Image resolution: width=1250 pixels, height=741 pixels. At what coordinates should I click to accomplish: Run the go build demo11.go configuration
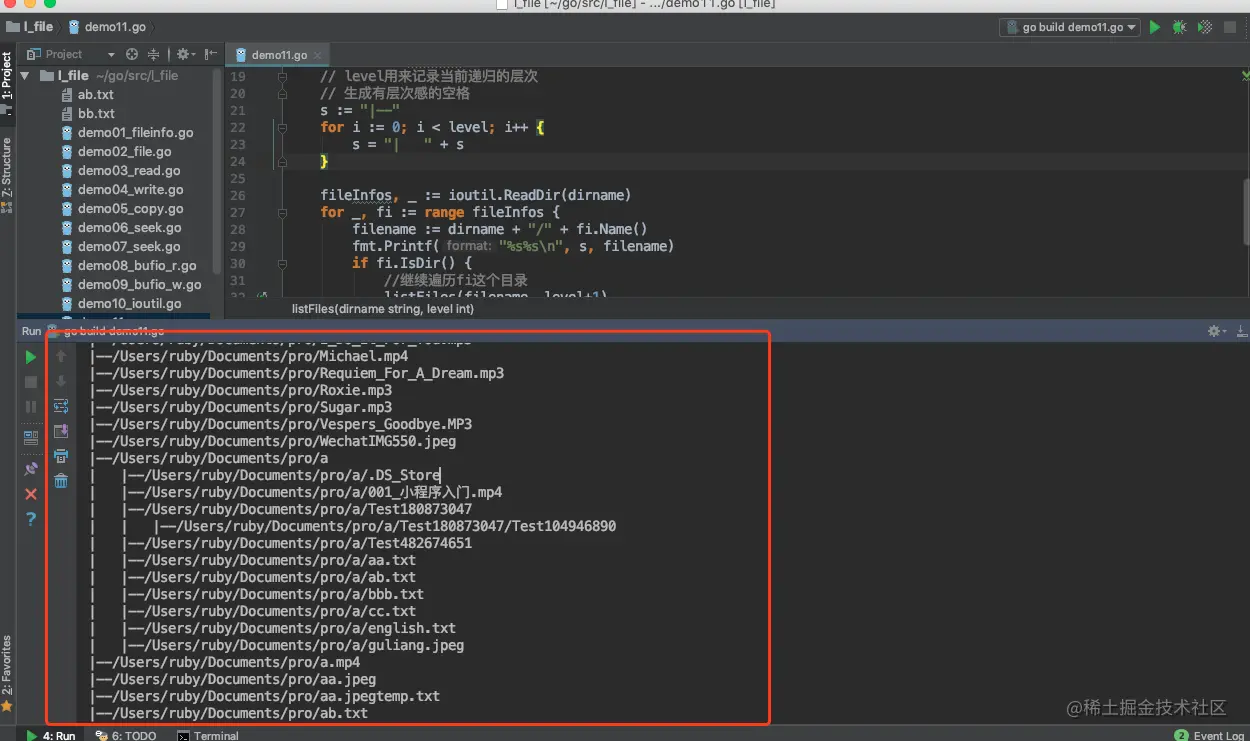click(1155, 27)
